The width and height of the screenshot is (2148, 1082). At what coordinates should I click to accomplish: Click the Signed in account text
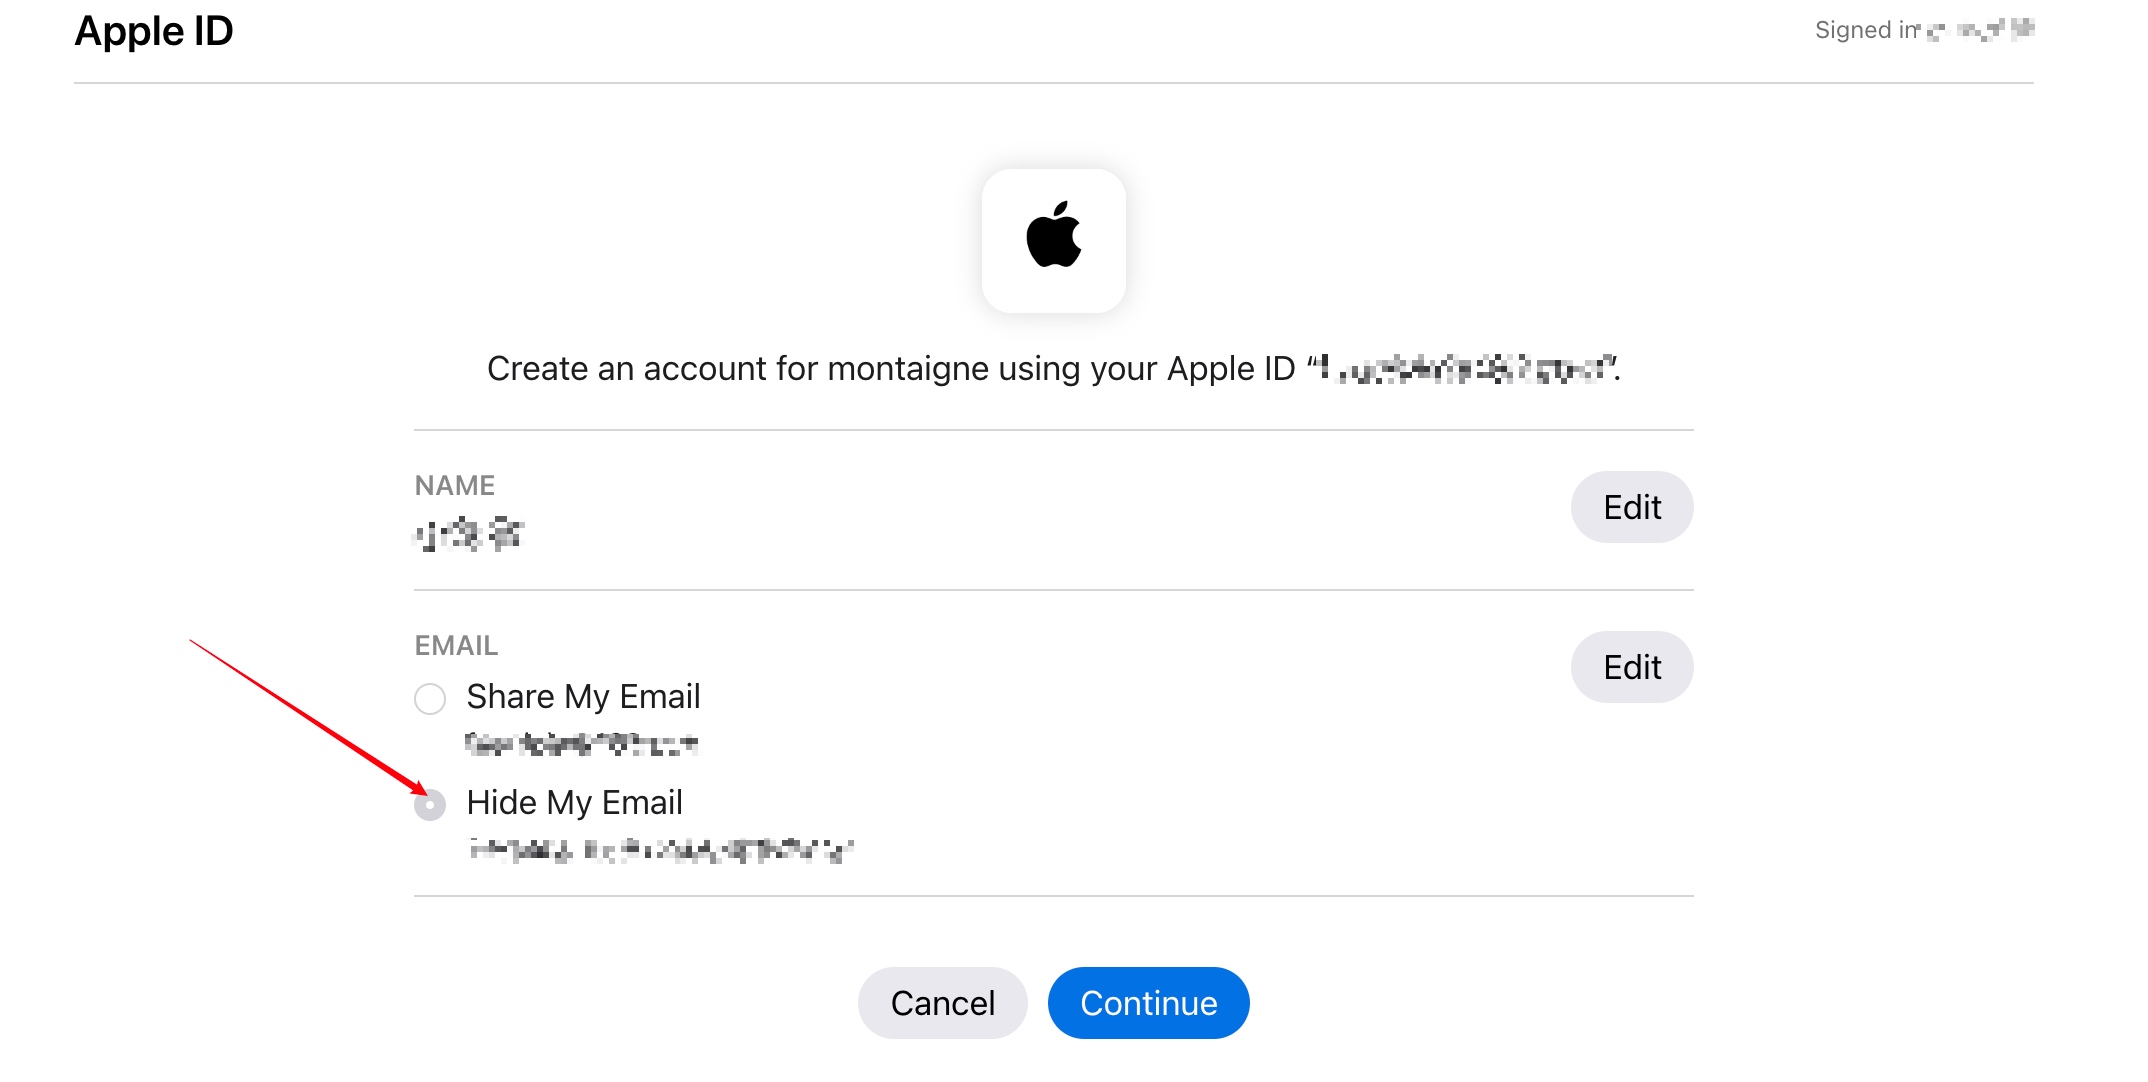click(x=1924, y=30)
